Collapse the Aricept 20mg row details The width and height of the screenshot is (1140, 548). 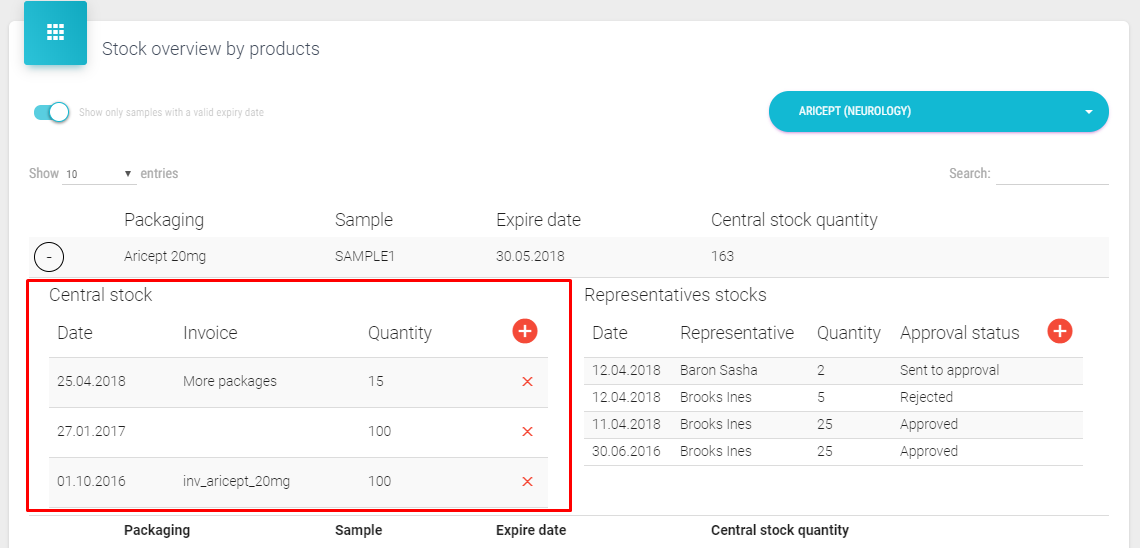click(x=49, y=257)
